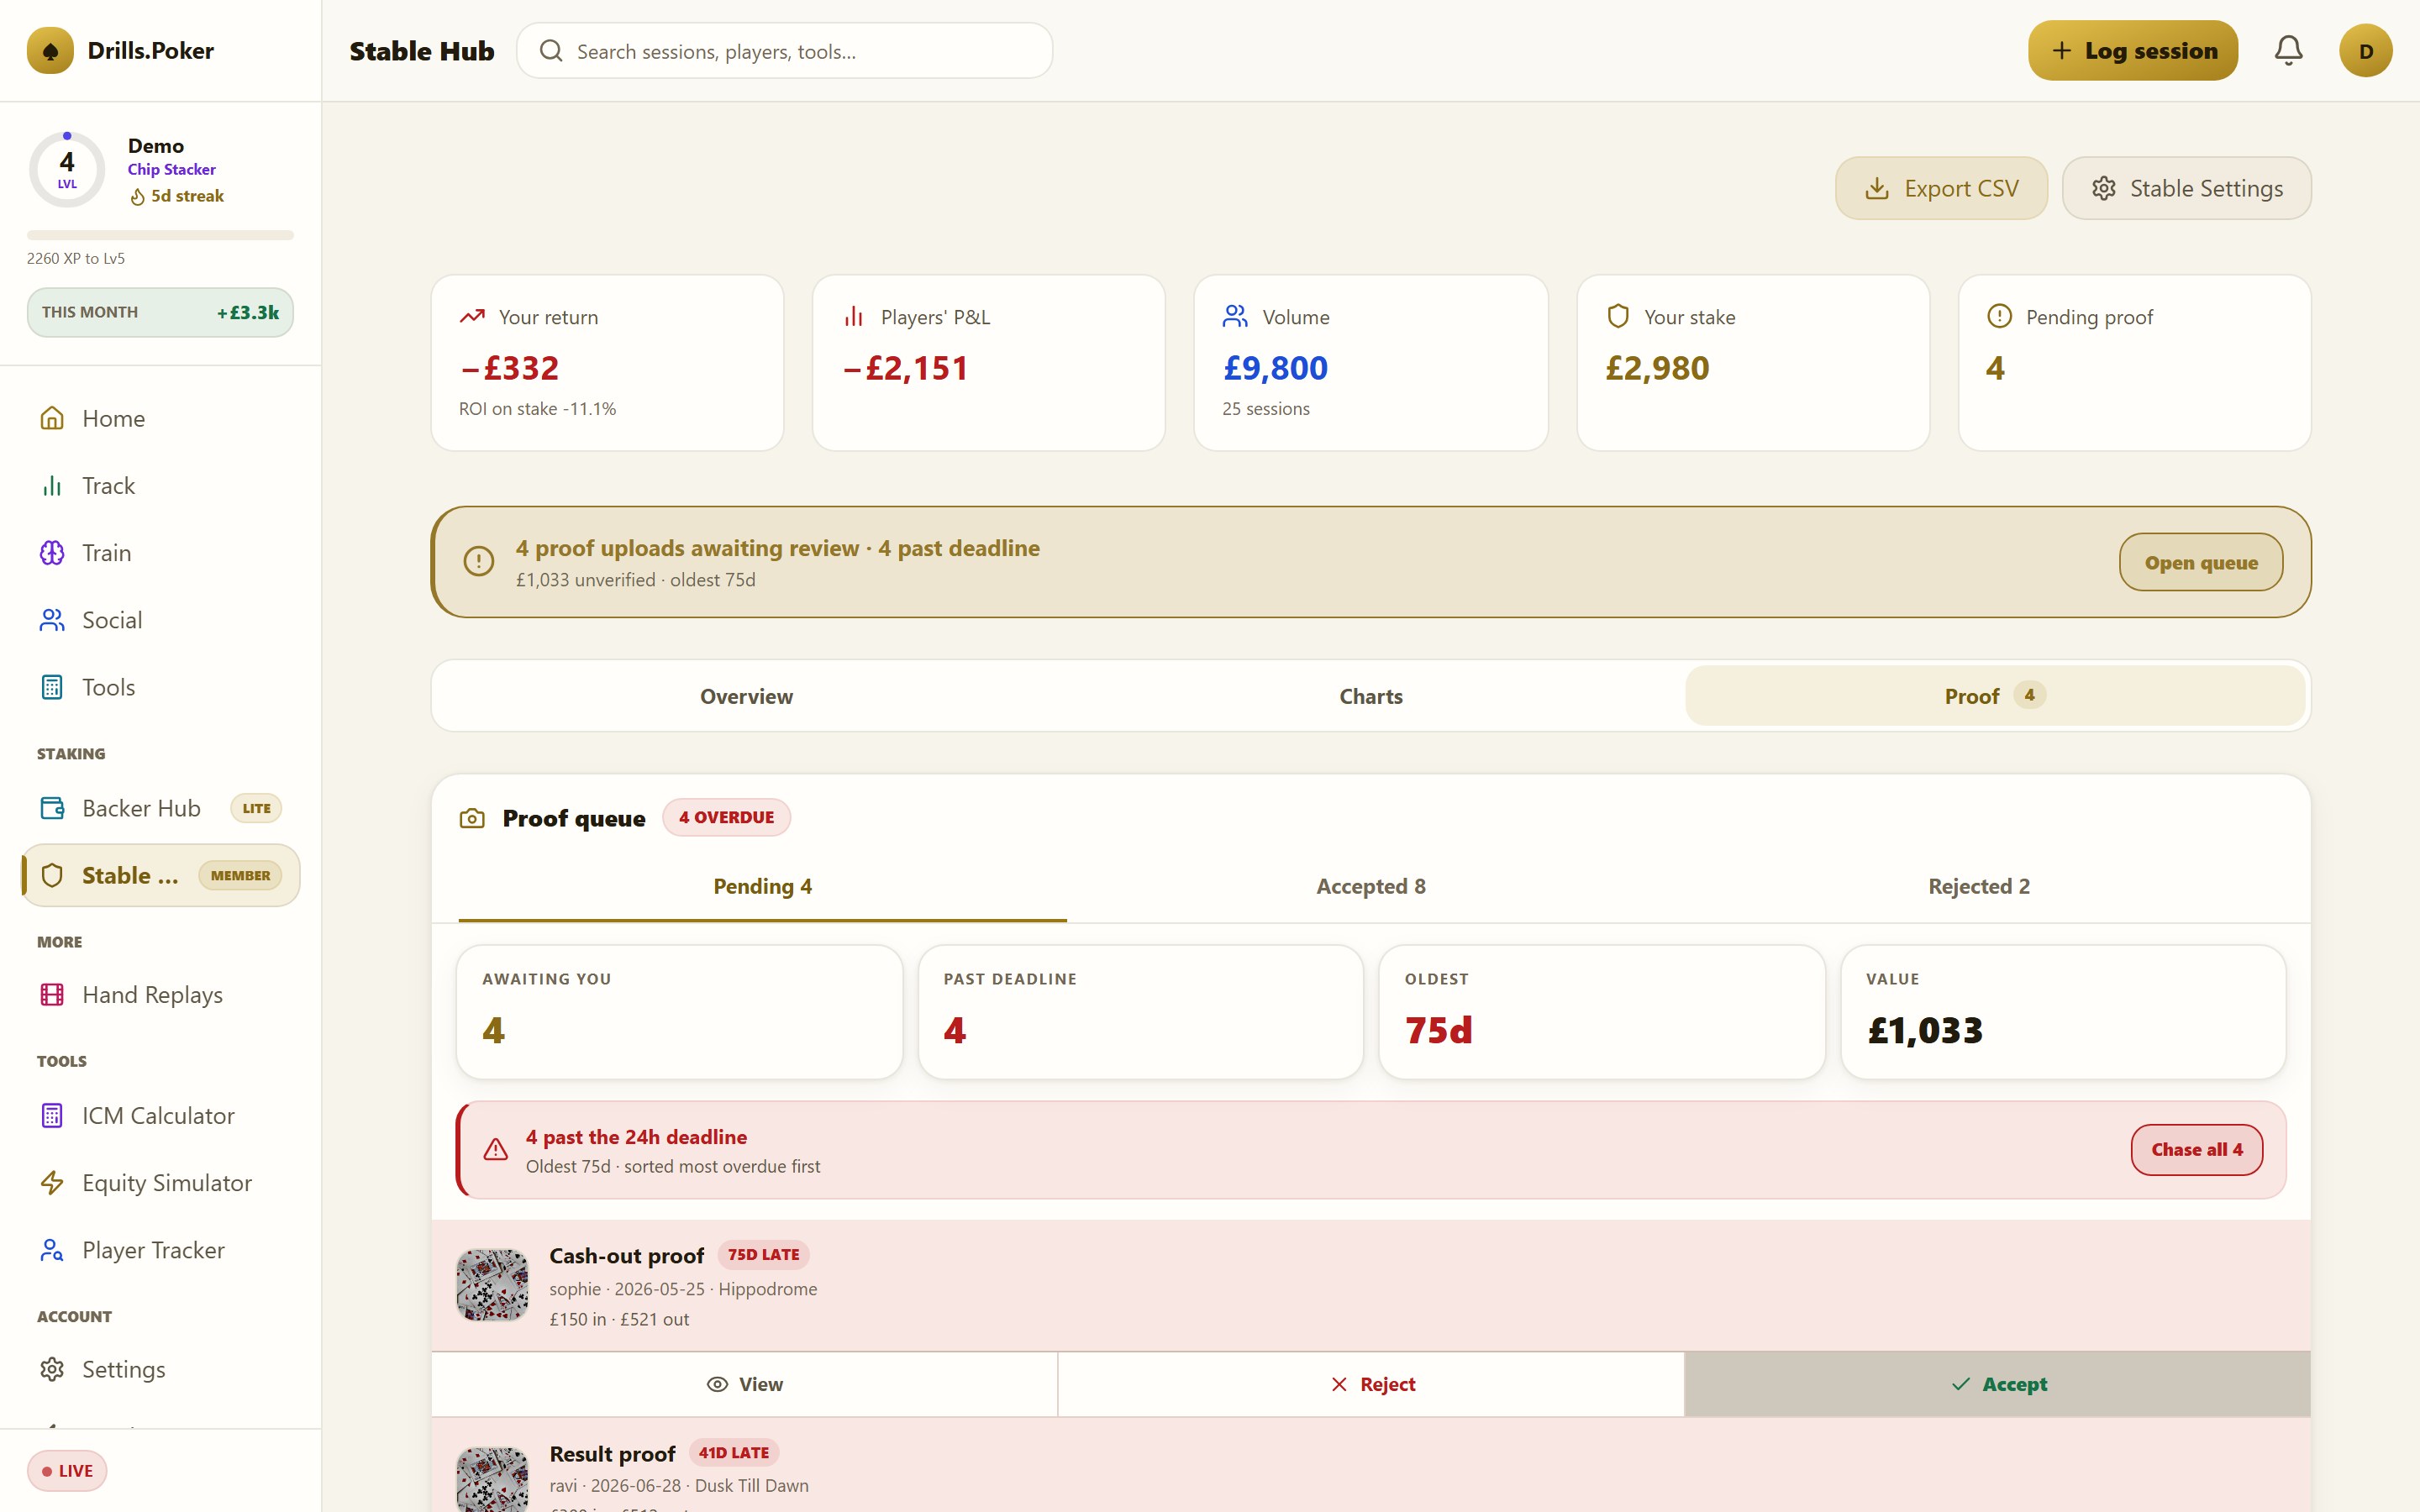This screenshot has width=2420, height=1512.
Task: Click ROI on stake -11.1% text
Action: 537,408
